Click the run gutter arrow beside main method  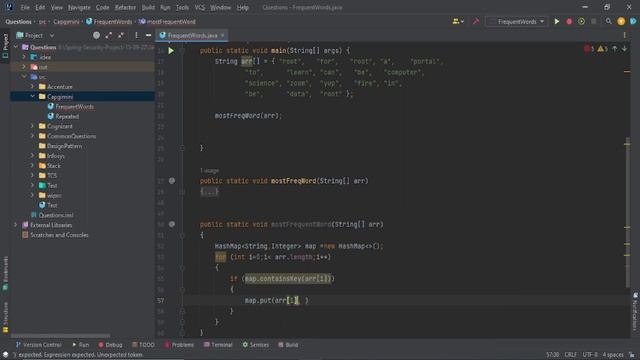coord(171,51)
